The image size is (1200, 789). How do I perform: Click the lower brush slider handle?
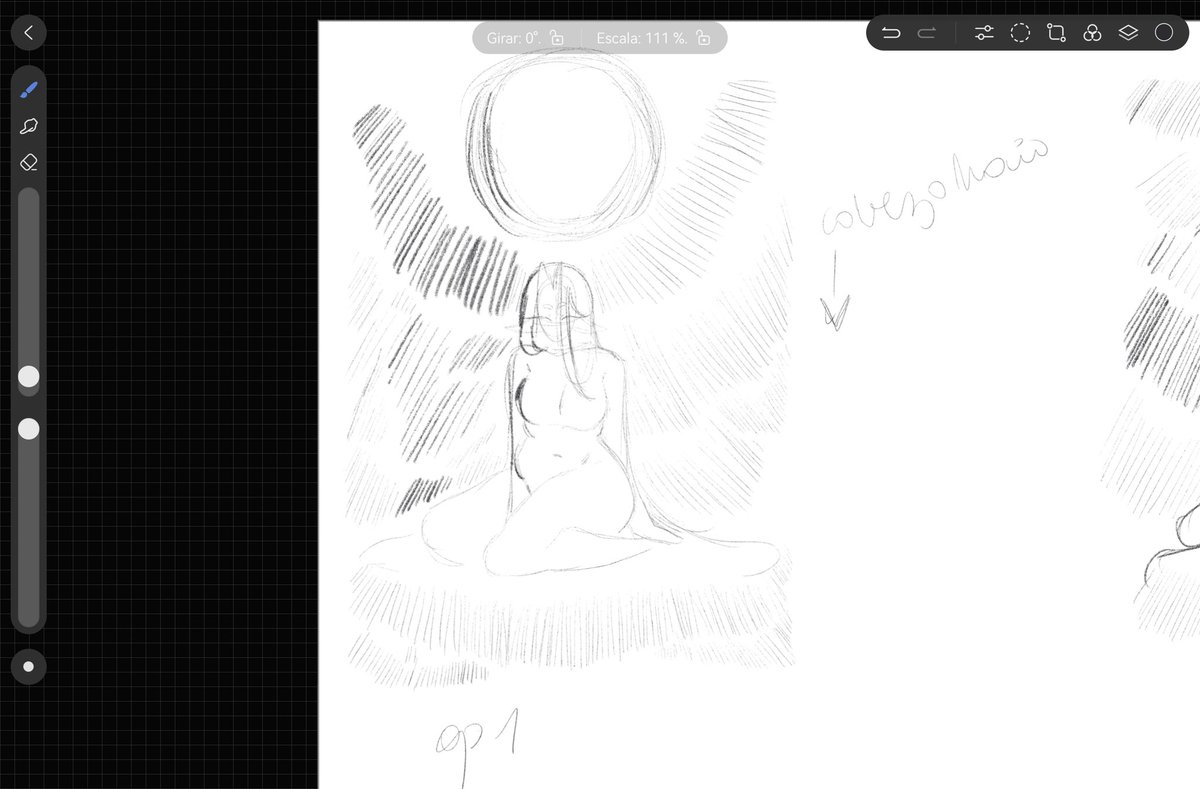pos(29,429)
